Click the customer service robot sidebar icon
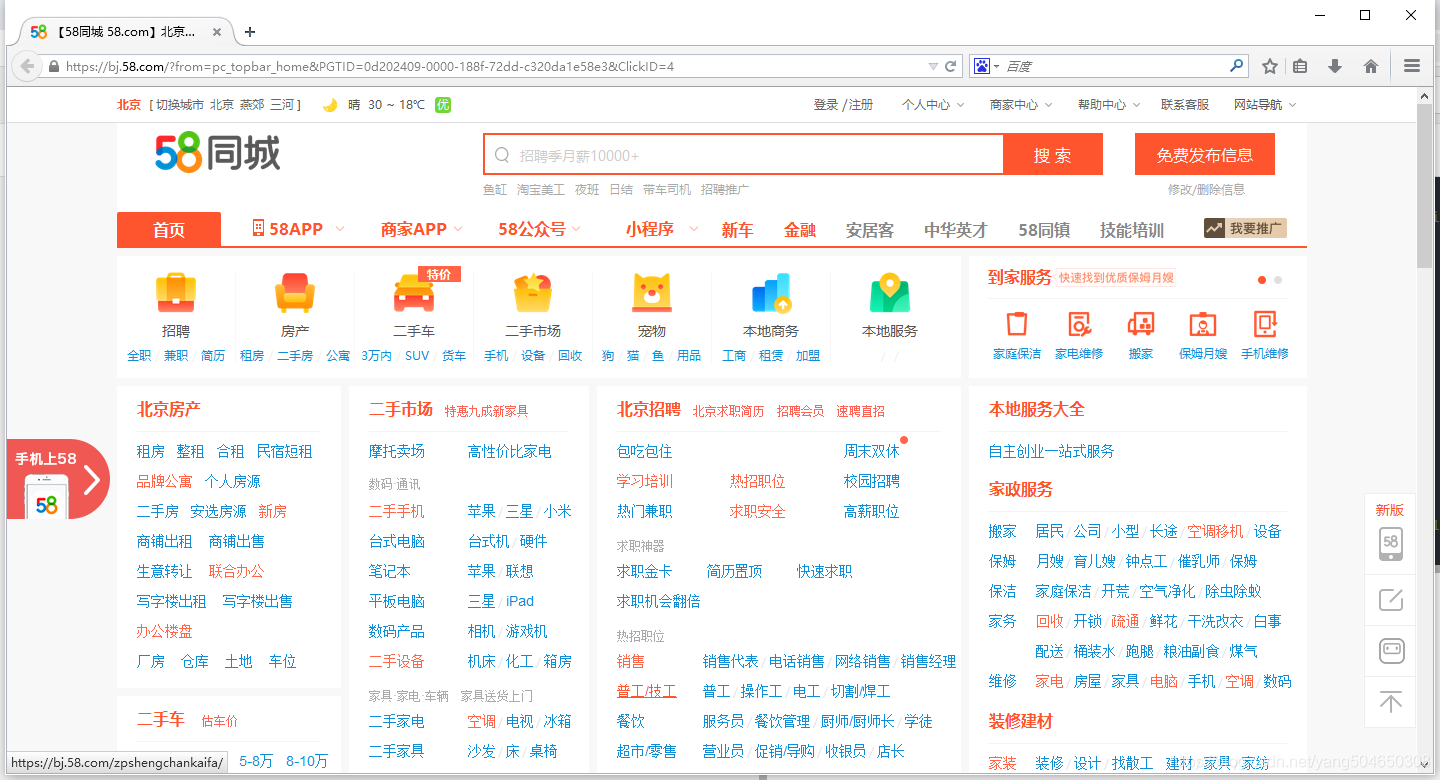Screen dimensions: 1440x780 click(x=1391, y=651)
